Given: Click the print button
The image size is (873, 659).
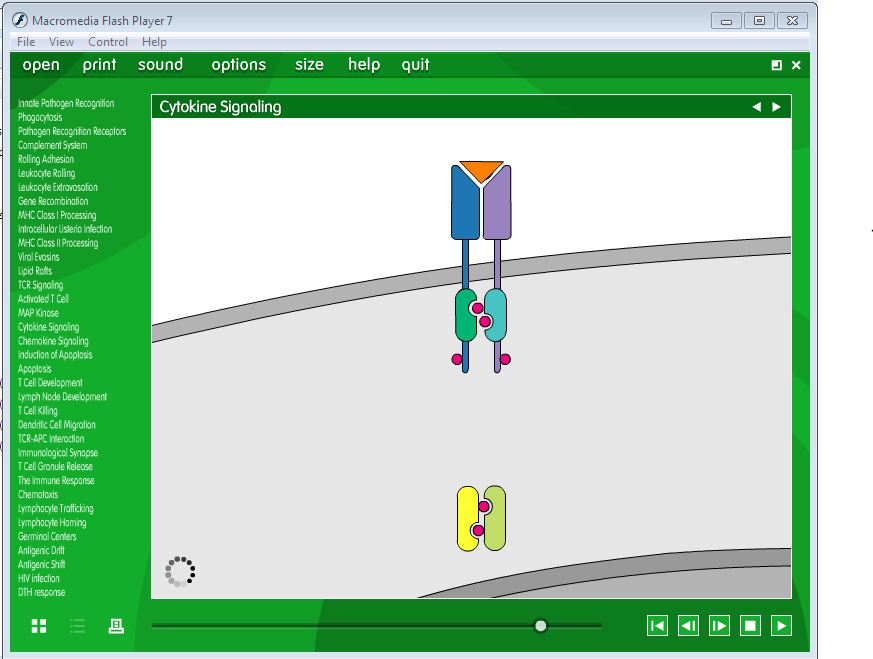Looking at the screenshot, I should [99, 65].
